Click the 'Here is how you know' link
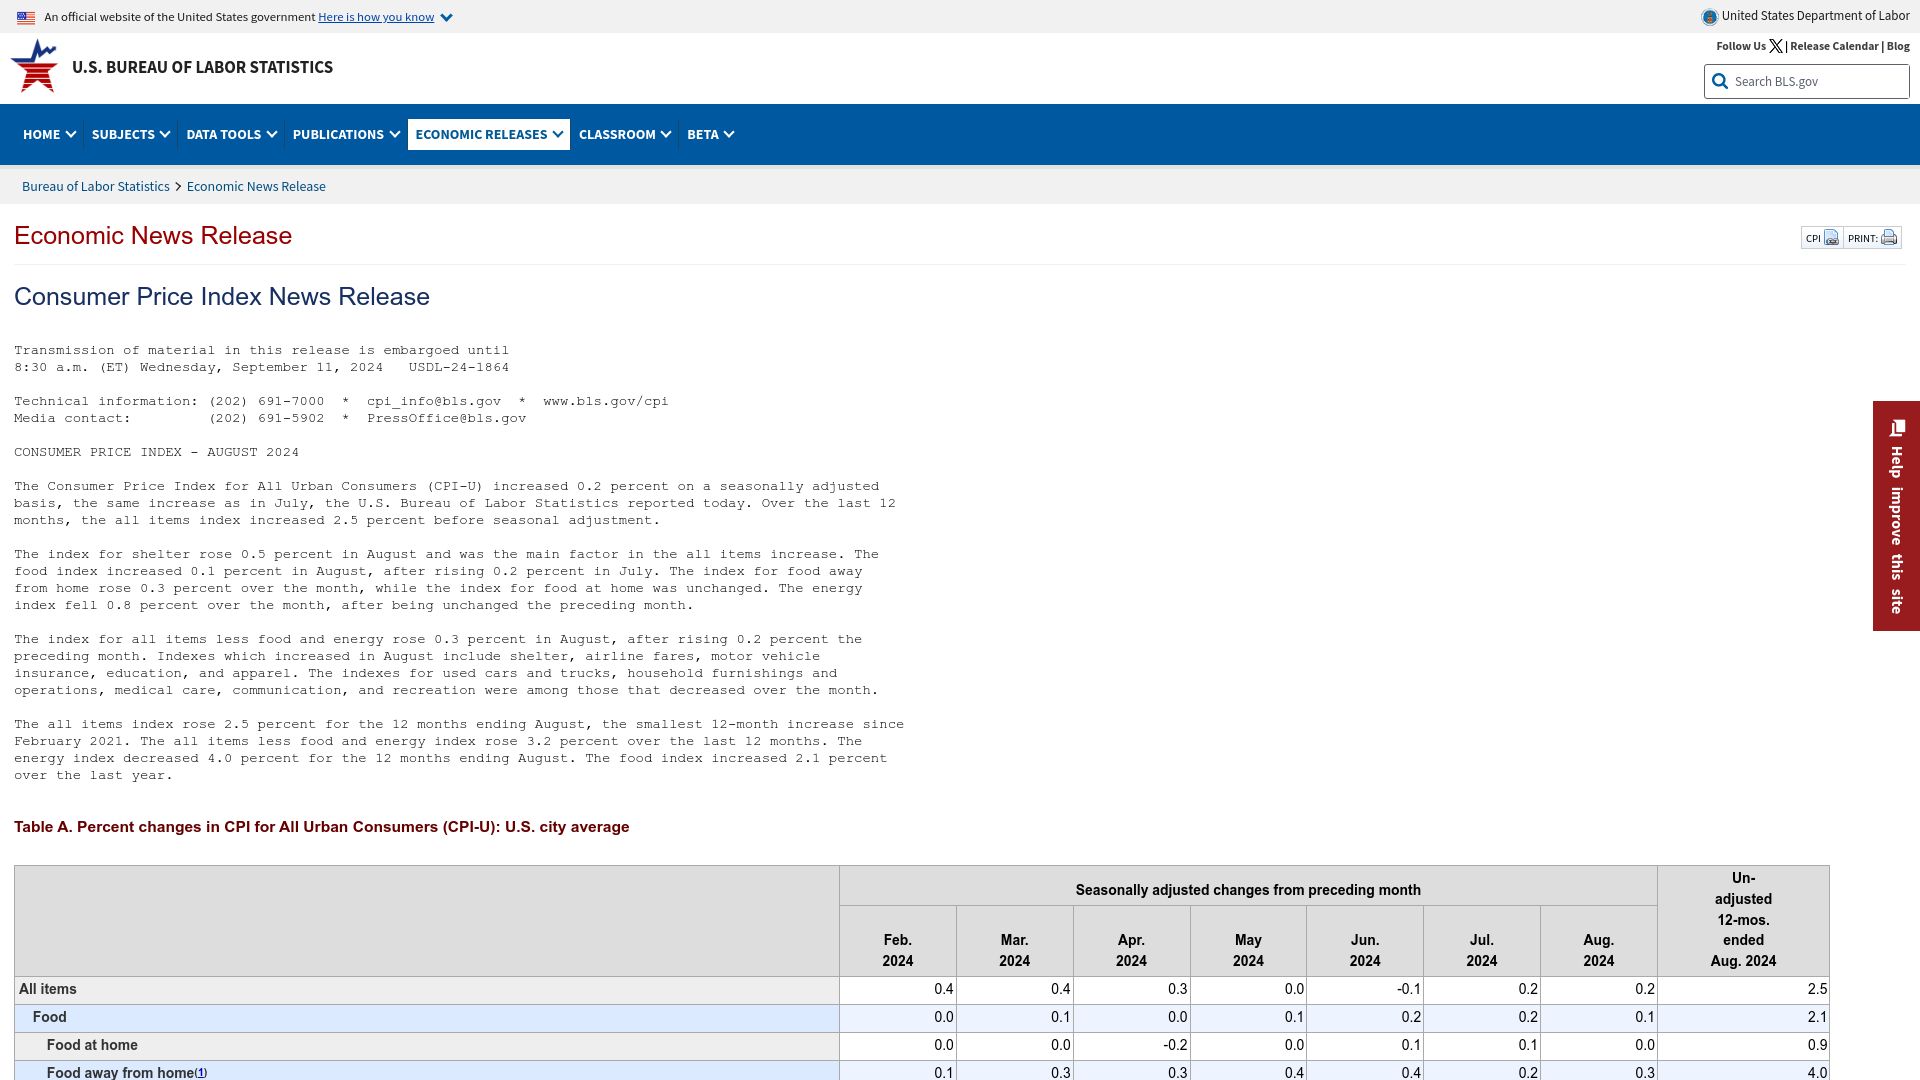This screenshot has width=1920, height=1080. click(x=376, y=17)
